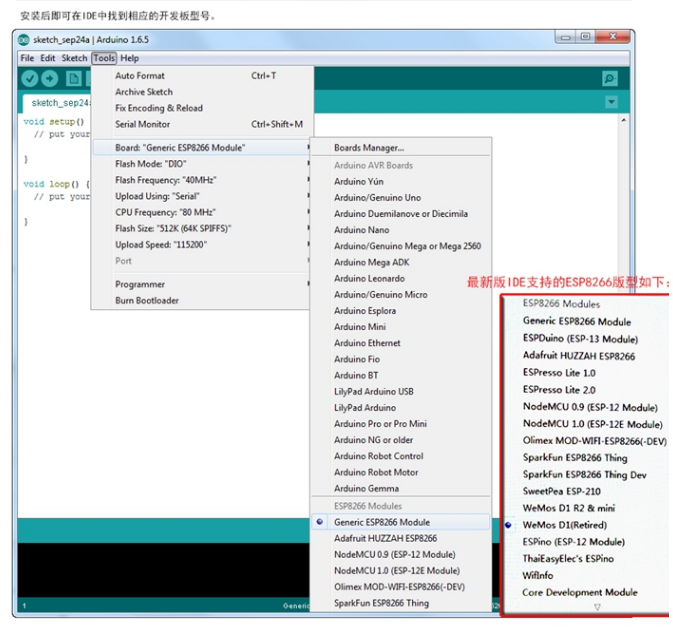Viewport: 673px width, 642px height.
Task: Expand Flash Size: 512K submenu
Action: coord(202,229)
